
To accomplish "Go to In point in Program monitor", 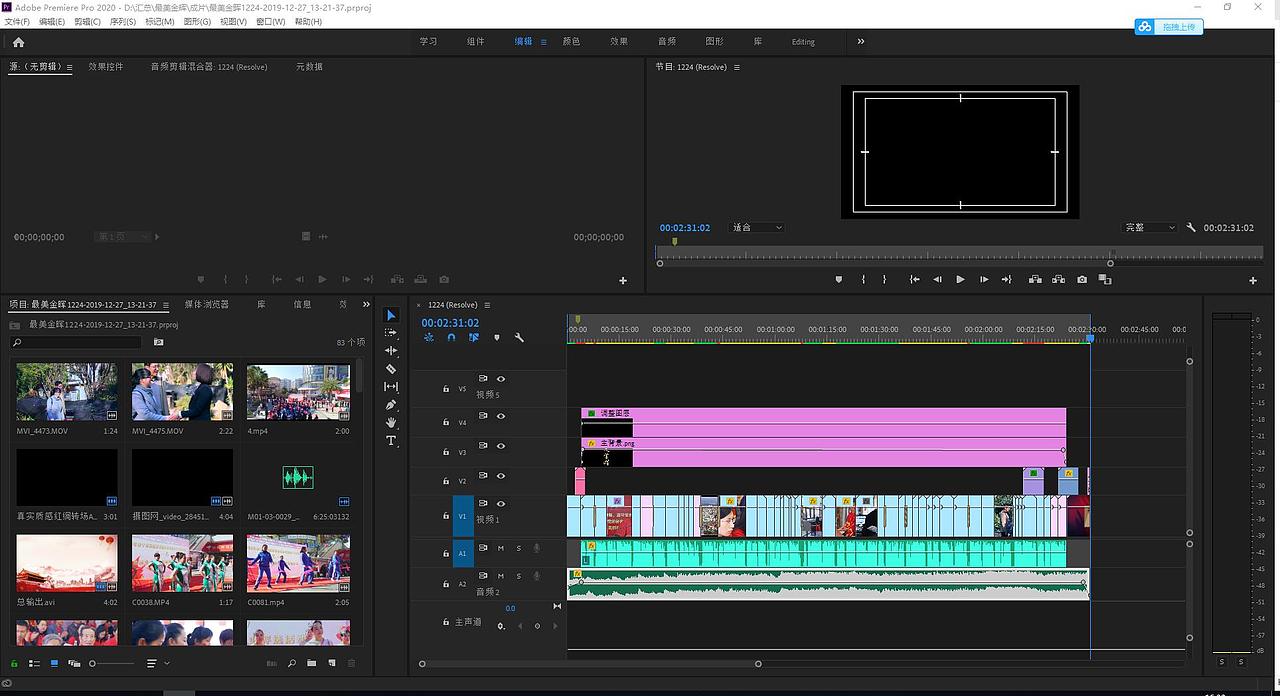I will (914, 280).
